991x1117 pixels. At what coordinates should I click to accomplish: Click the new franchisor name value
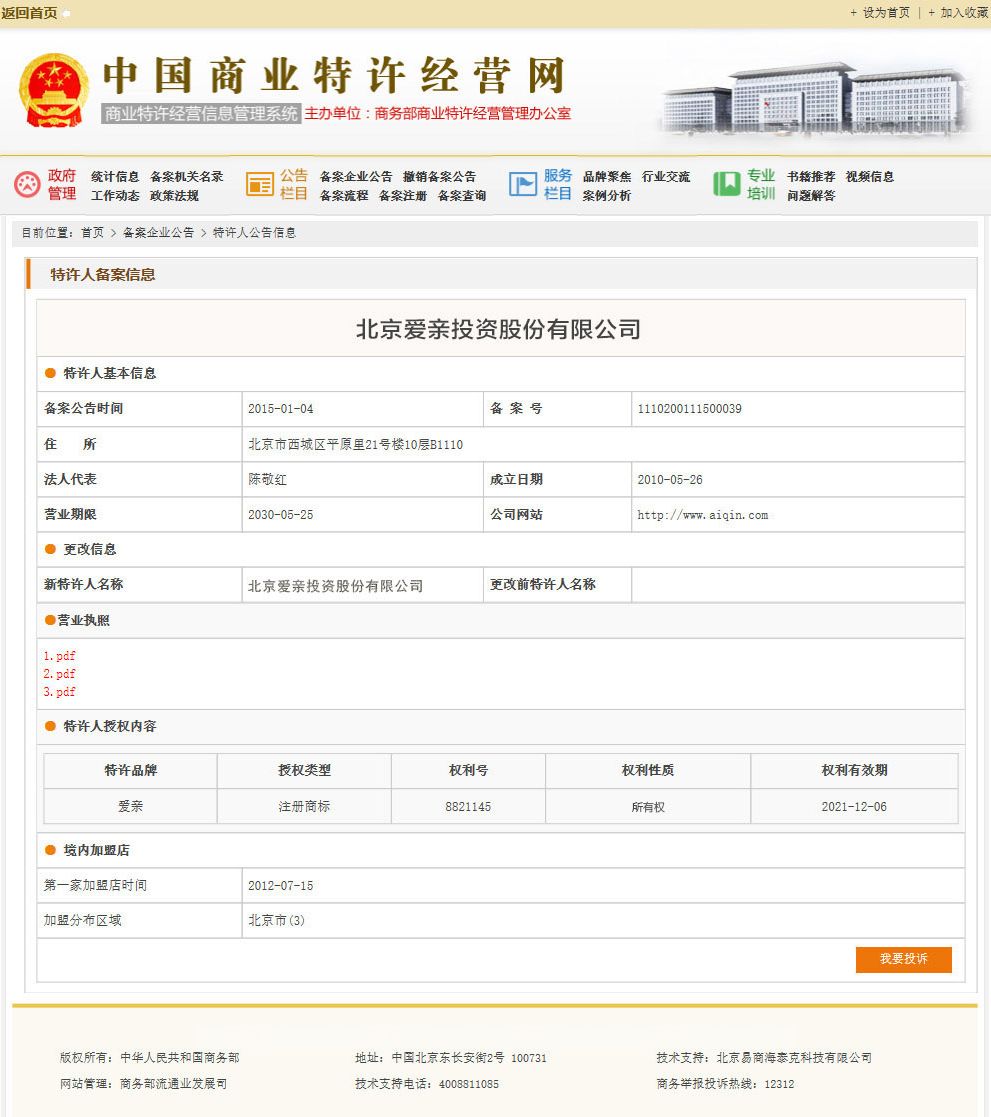[336, 586]
